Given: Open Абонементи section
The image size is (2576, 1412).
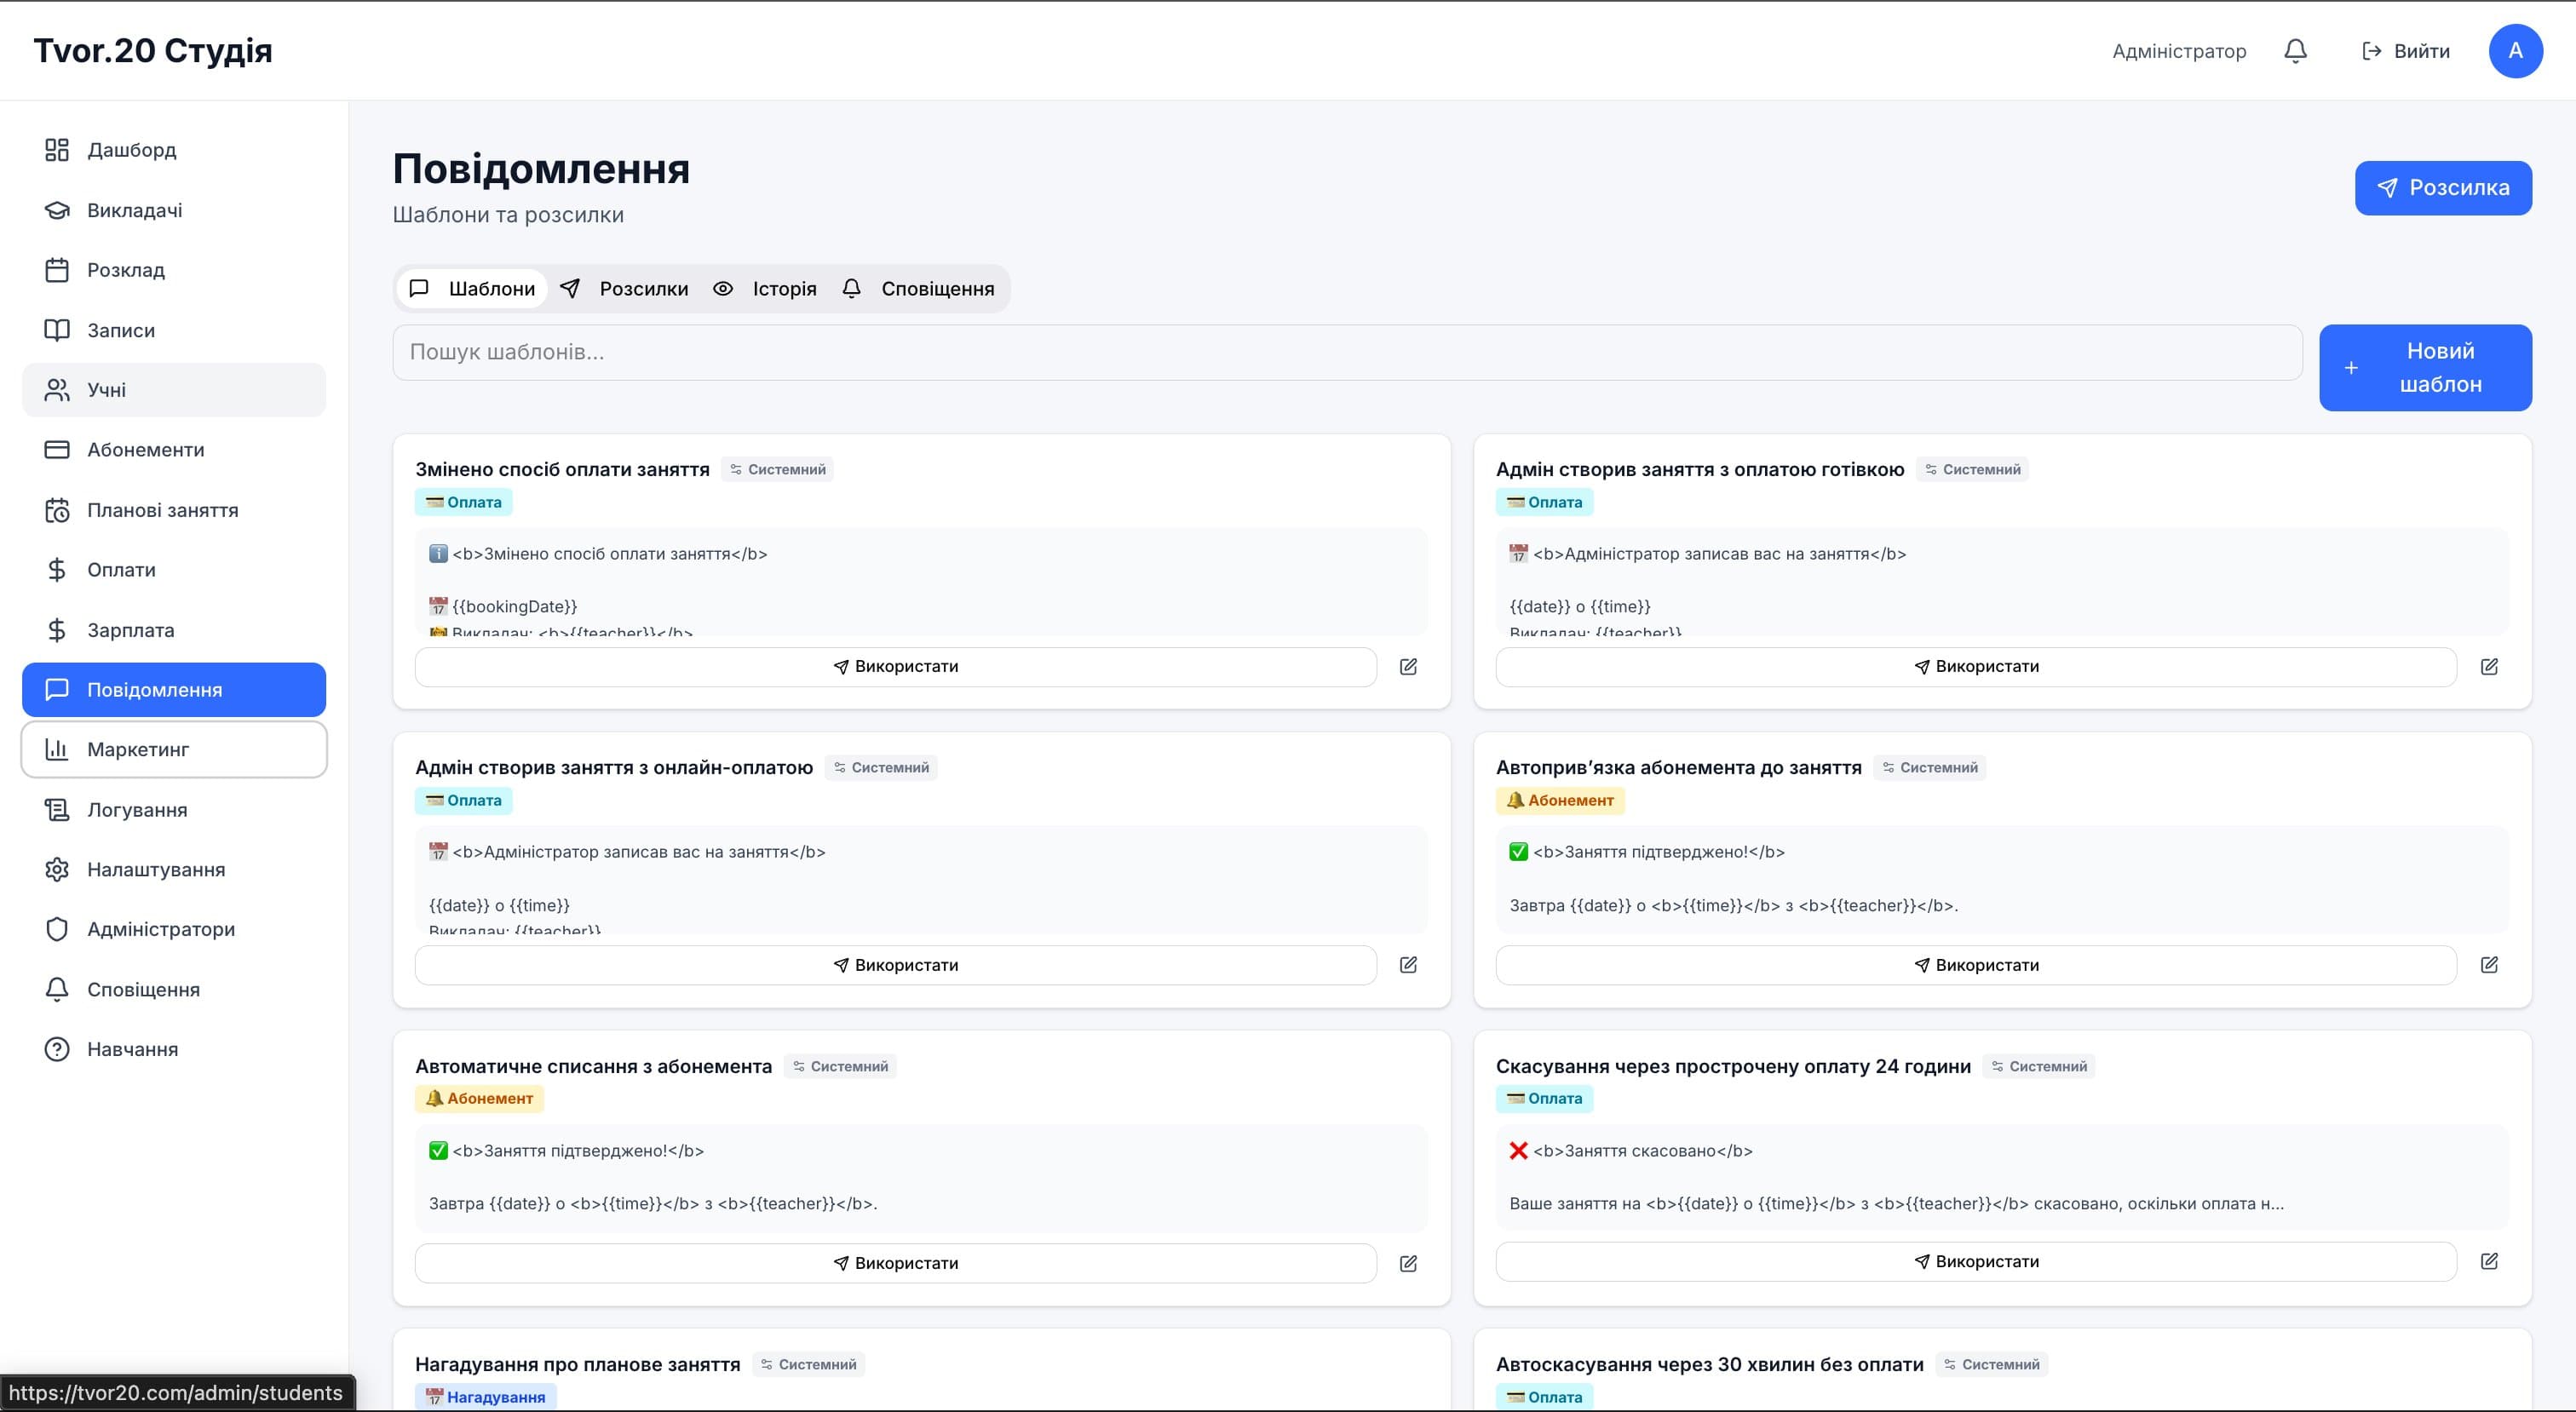Looking at the screenshot, I should (174, 450).
